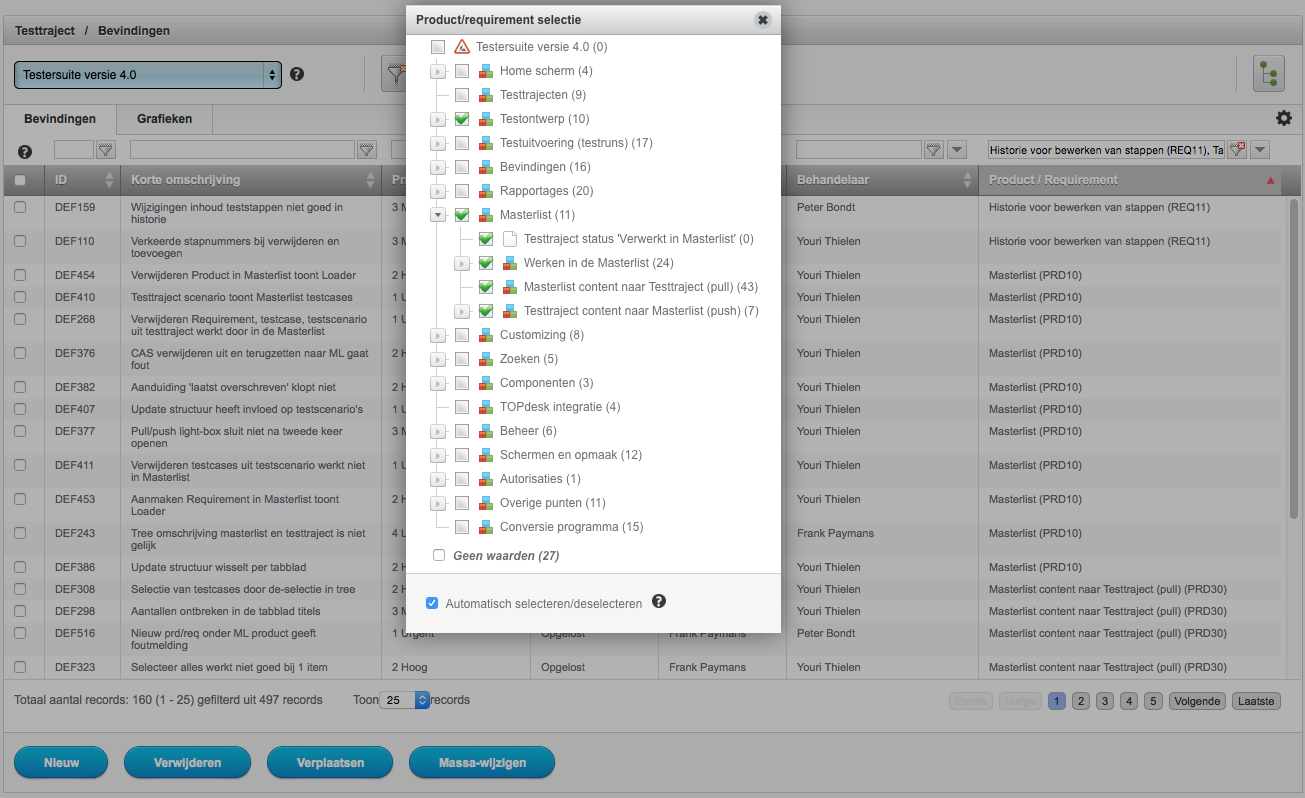Open the records per page dropdown
This screenshot has width=1305, height=798.
pyautogui.click(x=405, y=700)
